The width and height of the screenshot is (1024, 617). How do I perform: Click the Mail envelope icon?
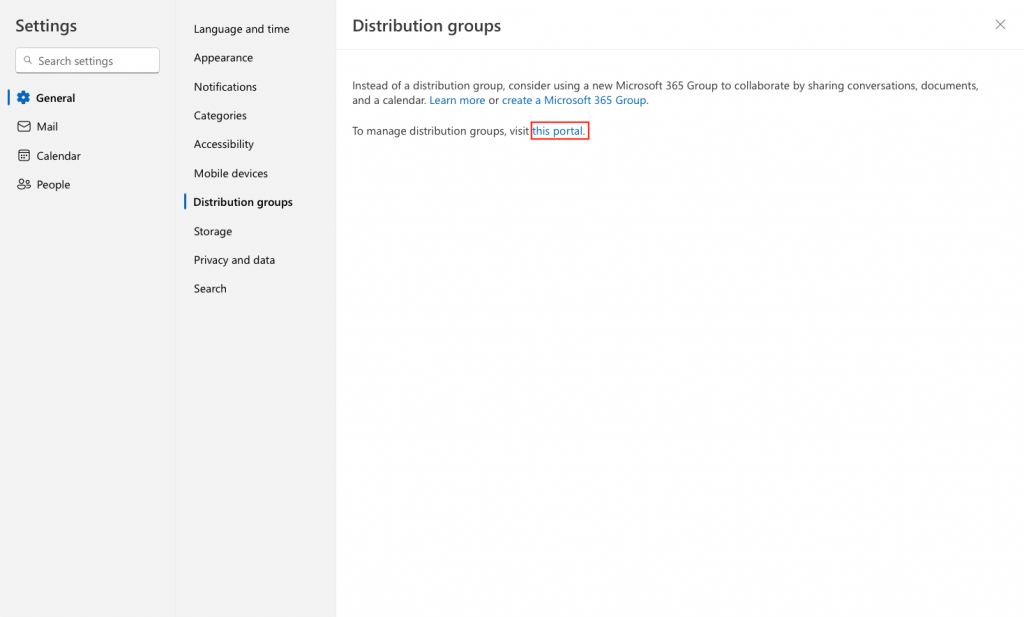pyautogui.click(x=24, y=126)
